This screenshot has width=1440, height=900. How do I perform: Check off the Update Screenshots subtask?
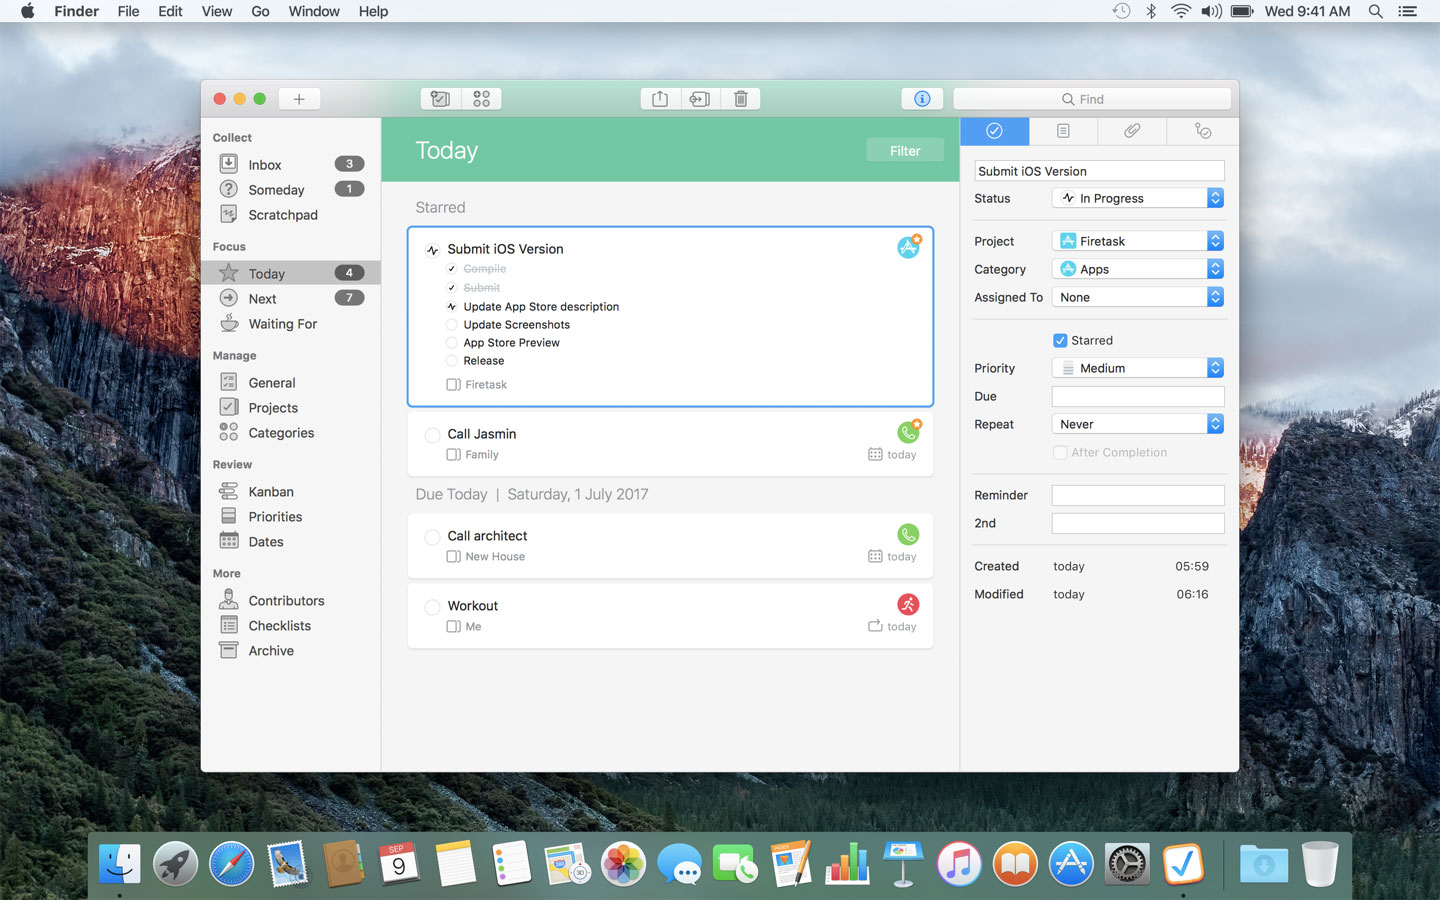(451, 325)
